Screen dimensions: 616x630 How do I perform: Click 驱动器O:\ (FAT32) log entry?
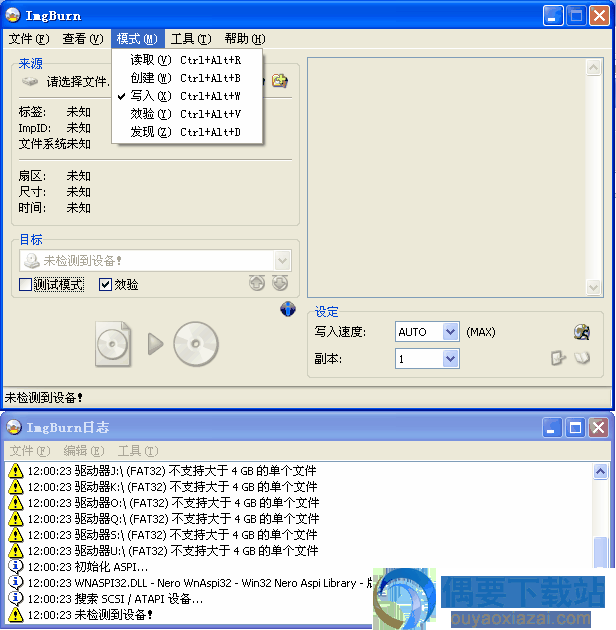[x=173, y=503]
